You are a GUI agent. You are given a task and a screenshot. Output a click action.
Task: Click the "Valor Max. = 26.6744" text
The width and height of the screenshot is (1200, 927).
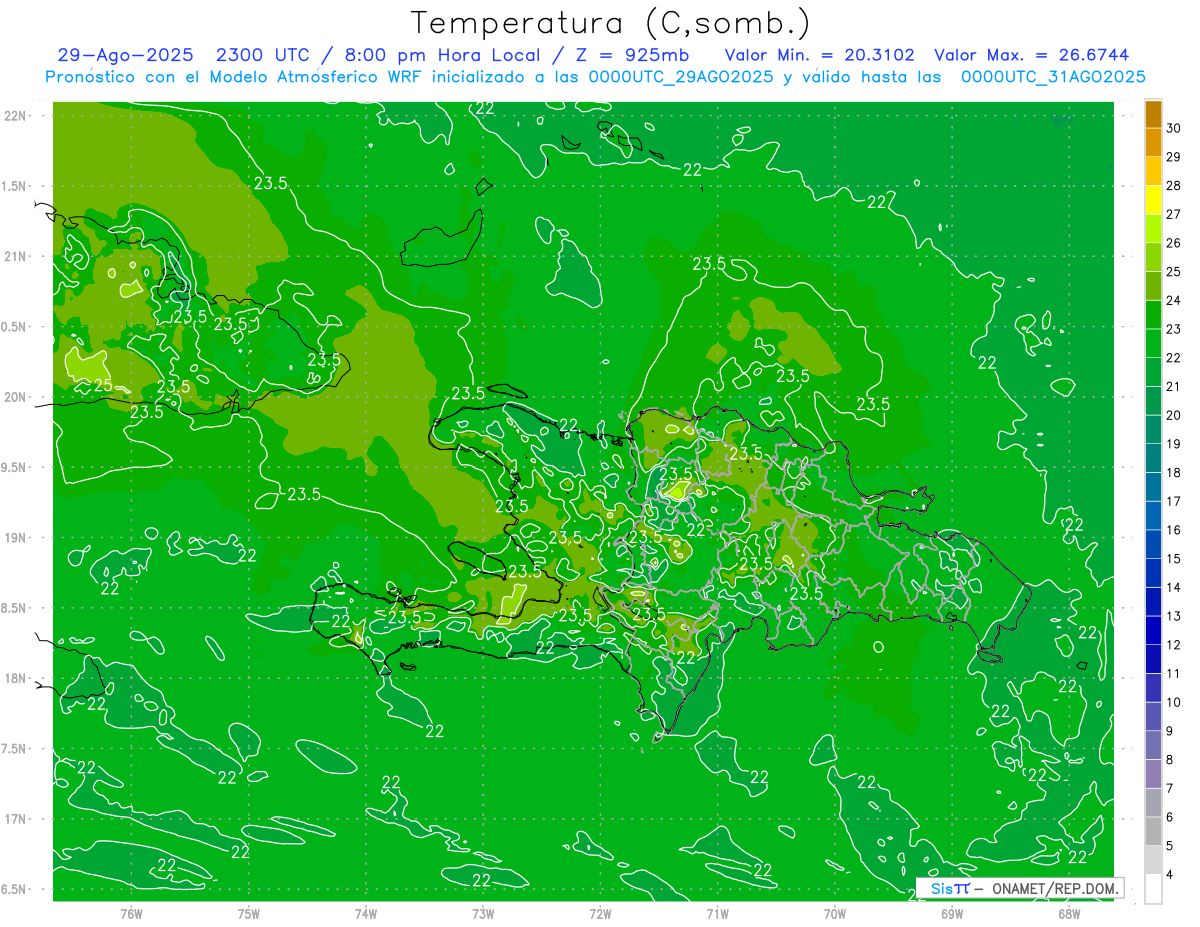click(1031, 55)
